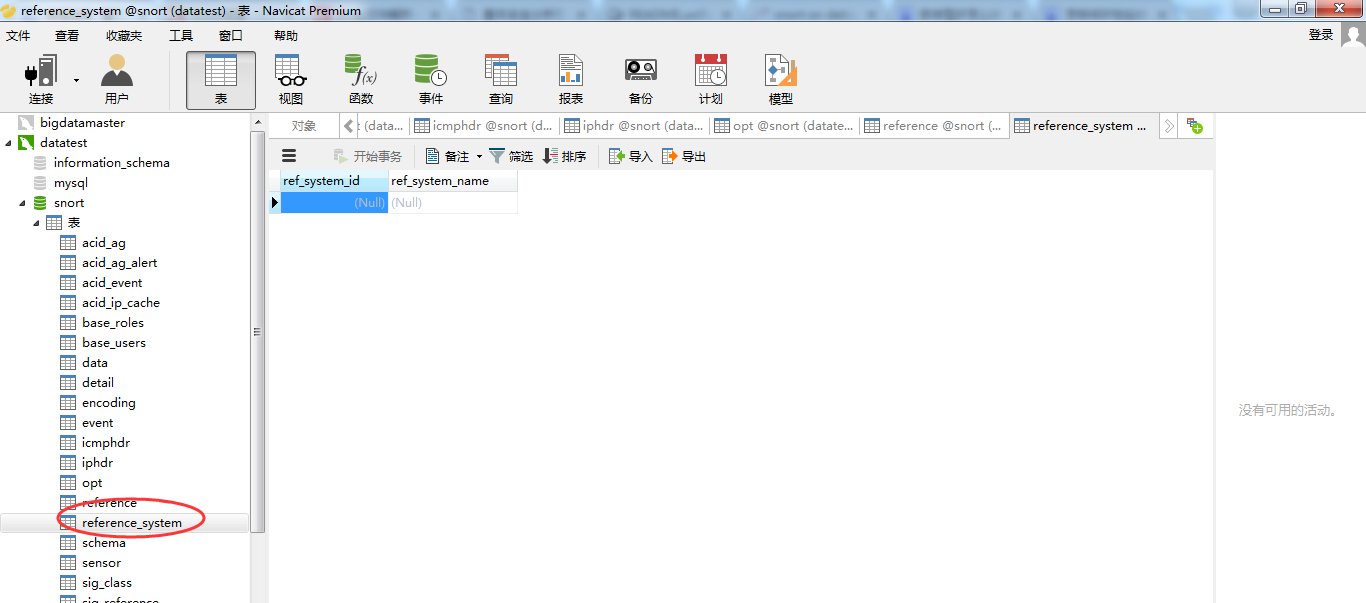Select sensor table
Image resolution: width=1366 pixels, height=603 pixels.
pyautogui.click(x=101, y=562)
